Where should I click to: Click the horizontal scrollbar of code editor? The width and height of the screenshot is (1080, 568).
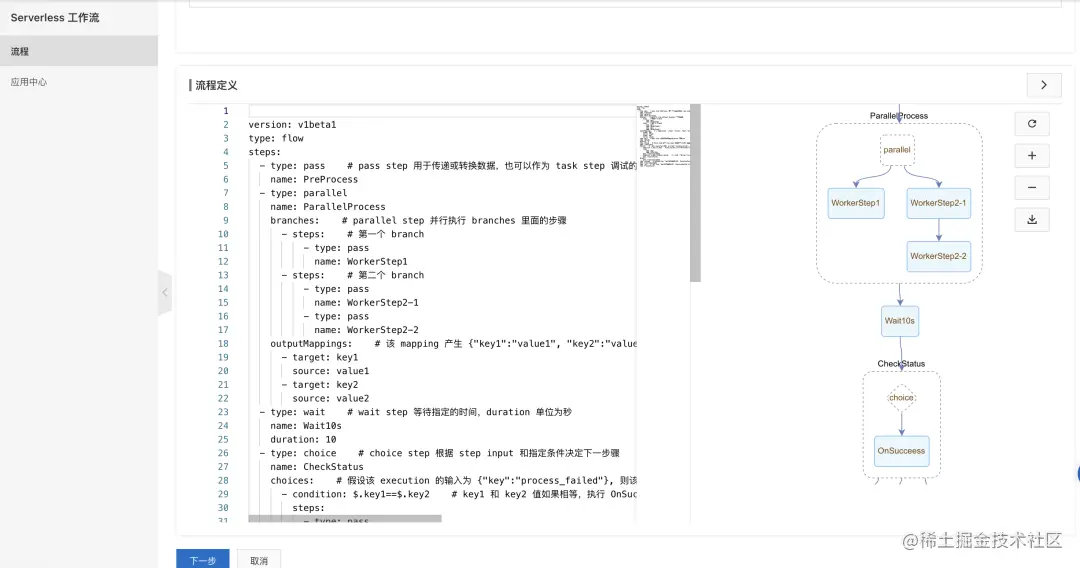coord(345,518)
